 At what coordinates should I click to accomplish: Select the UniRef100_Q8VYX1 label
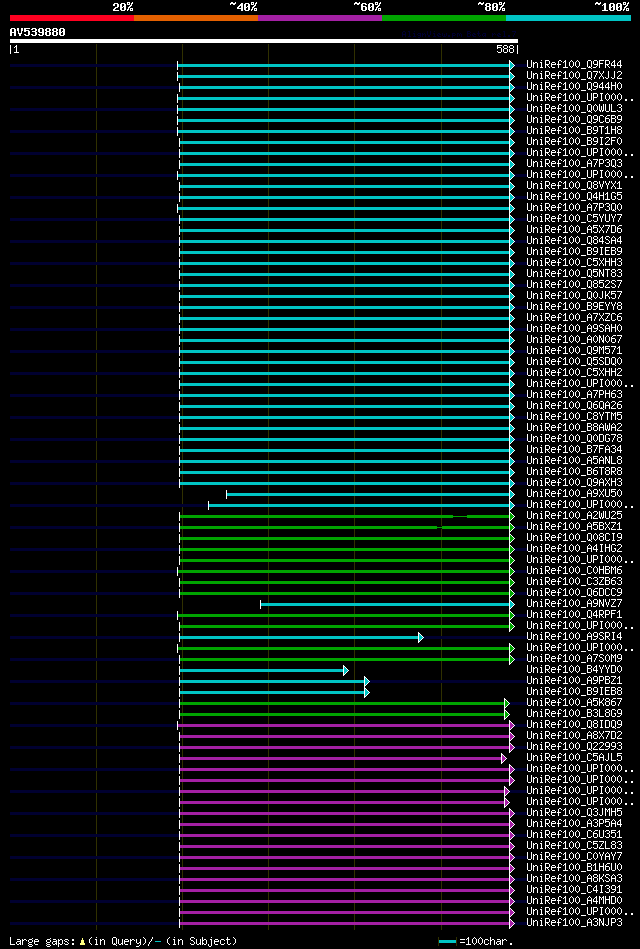coord(574,185)
